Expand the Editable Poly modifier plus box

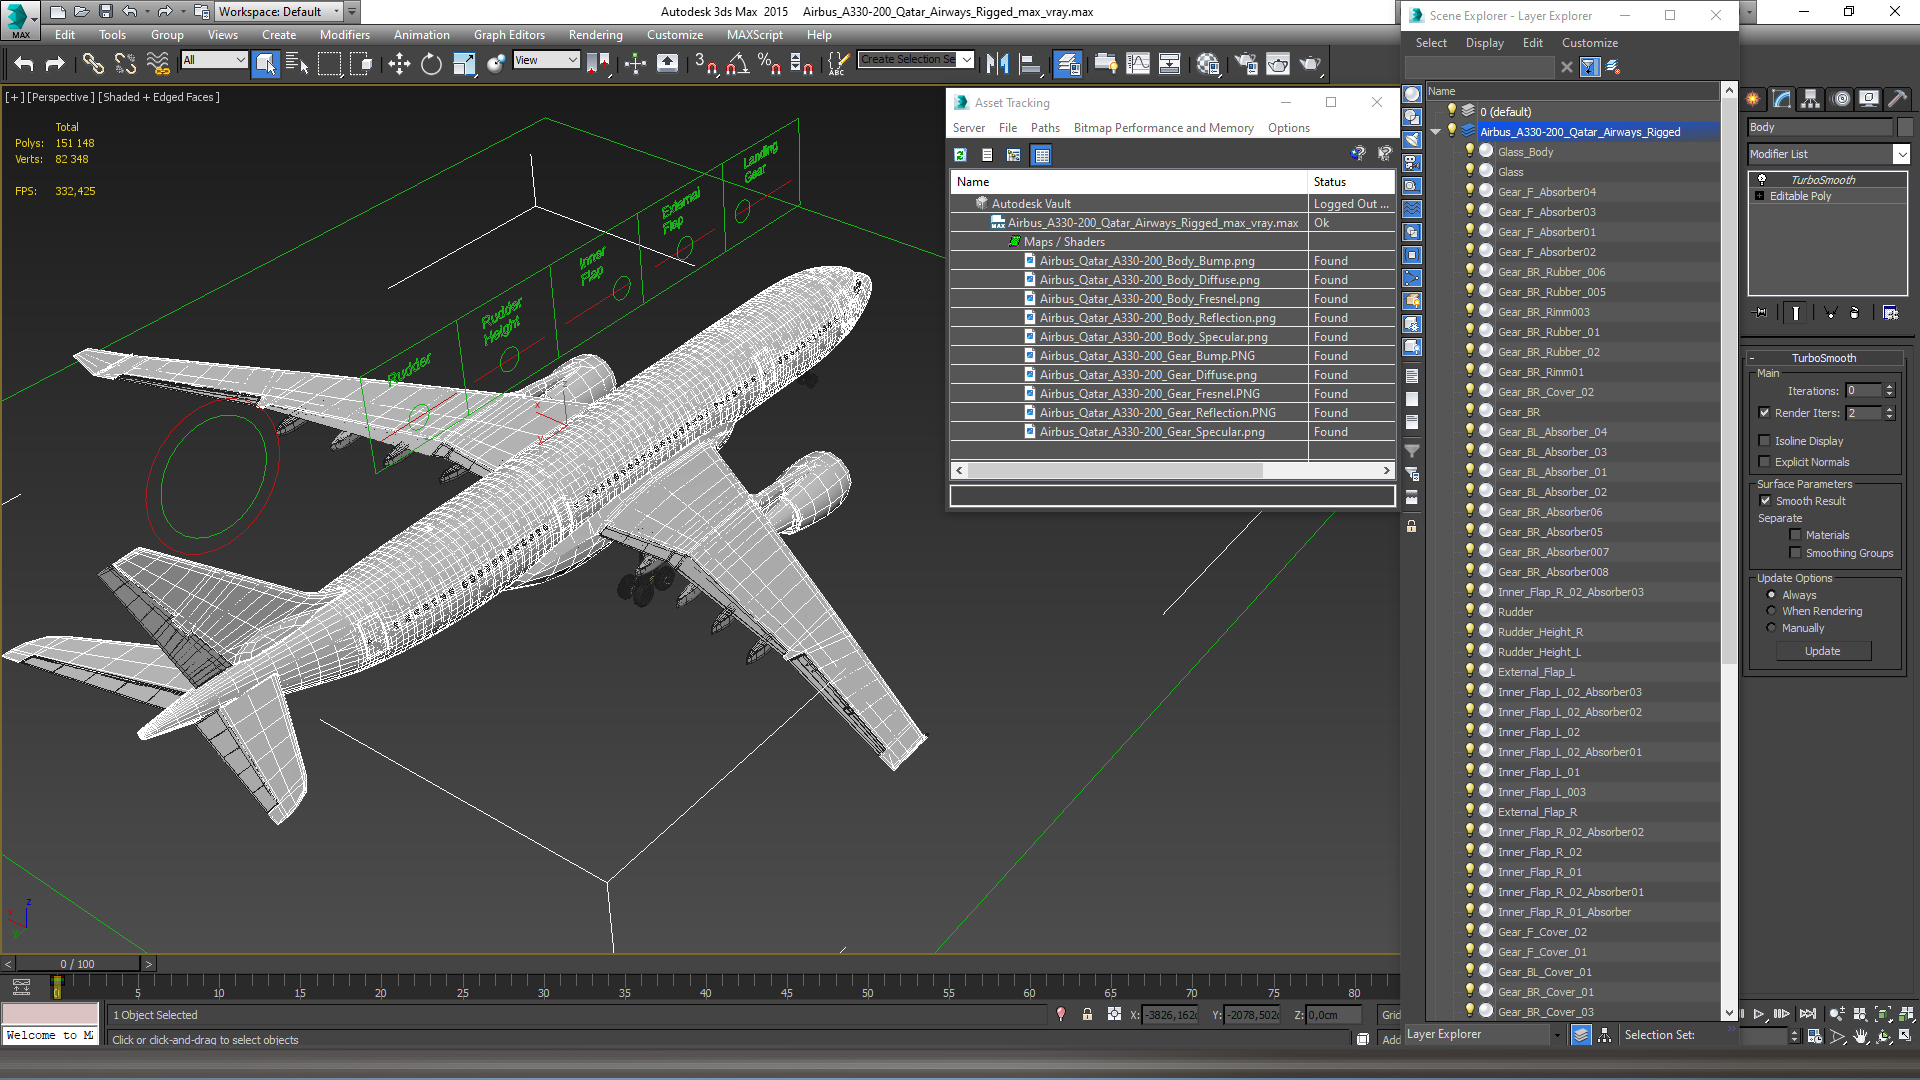1760,196
